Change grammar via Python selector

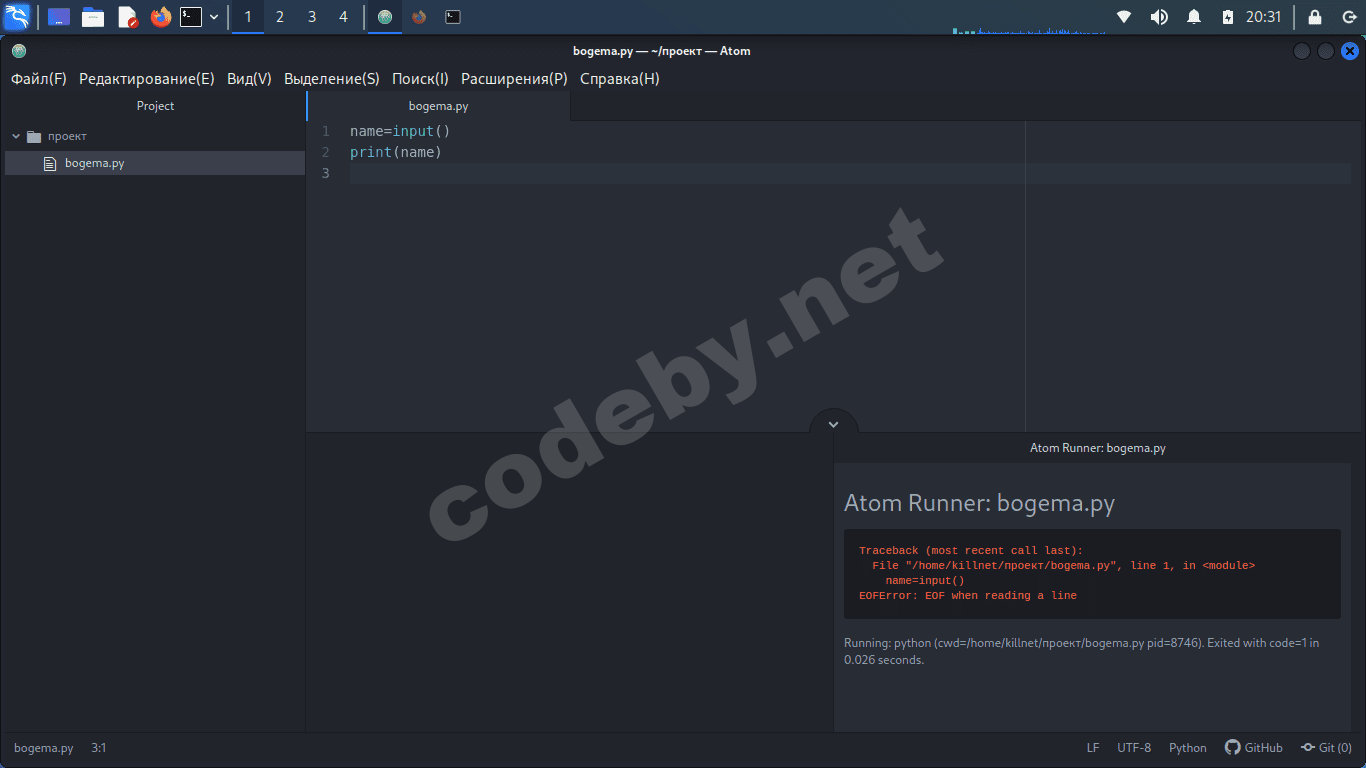pyautogui.click(x=1187, y=748)
